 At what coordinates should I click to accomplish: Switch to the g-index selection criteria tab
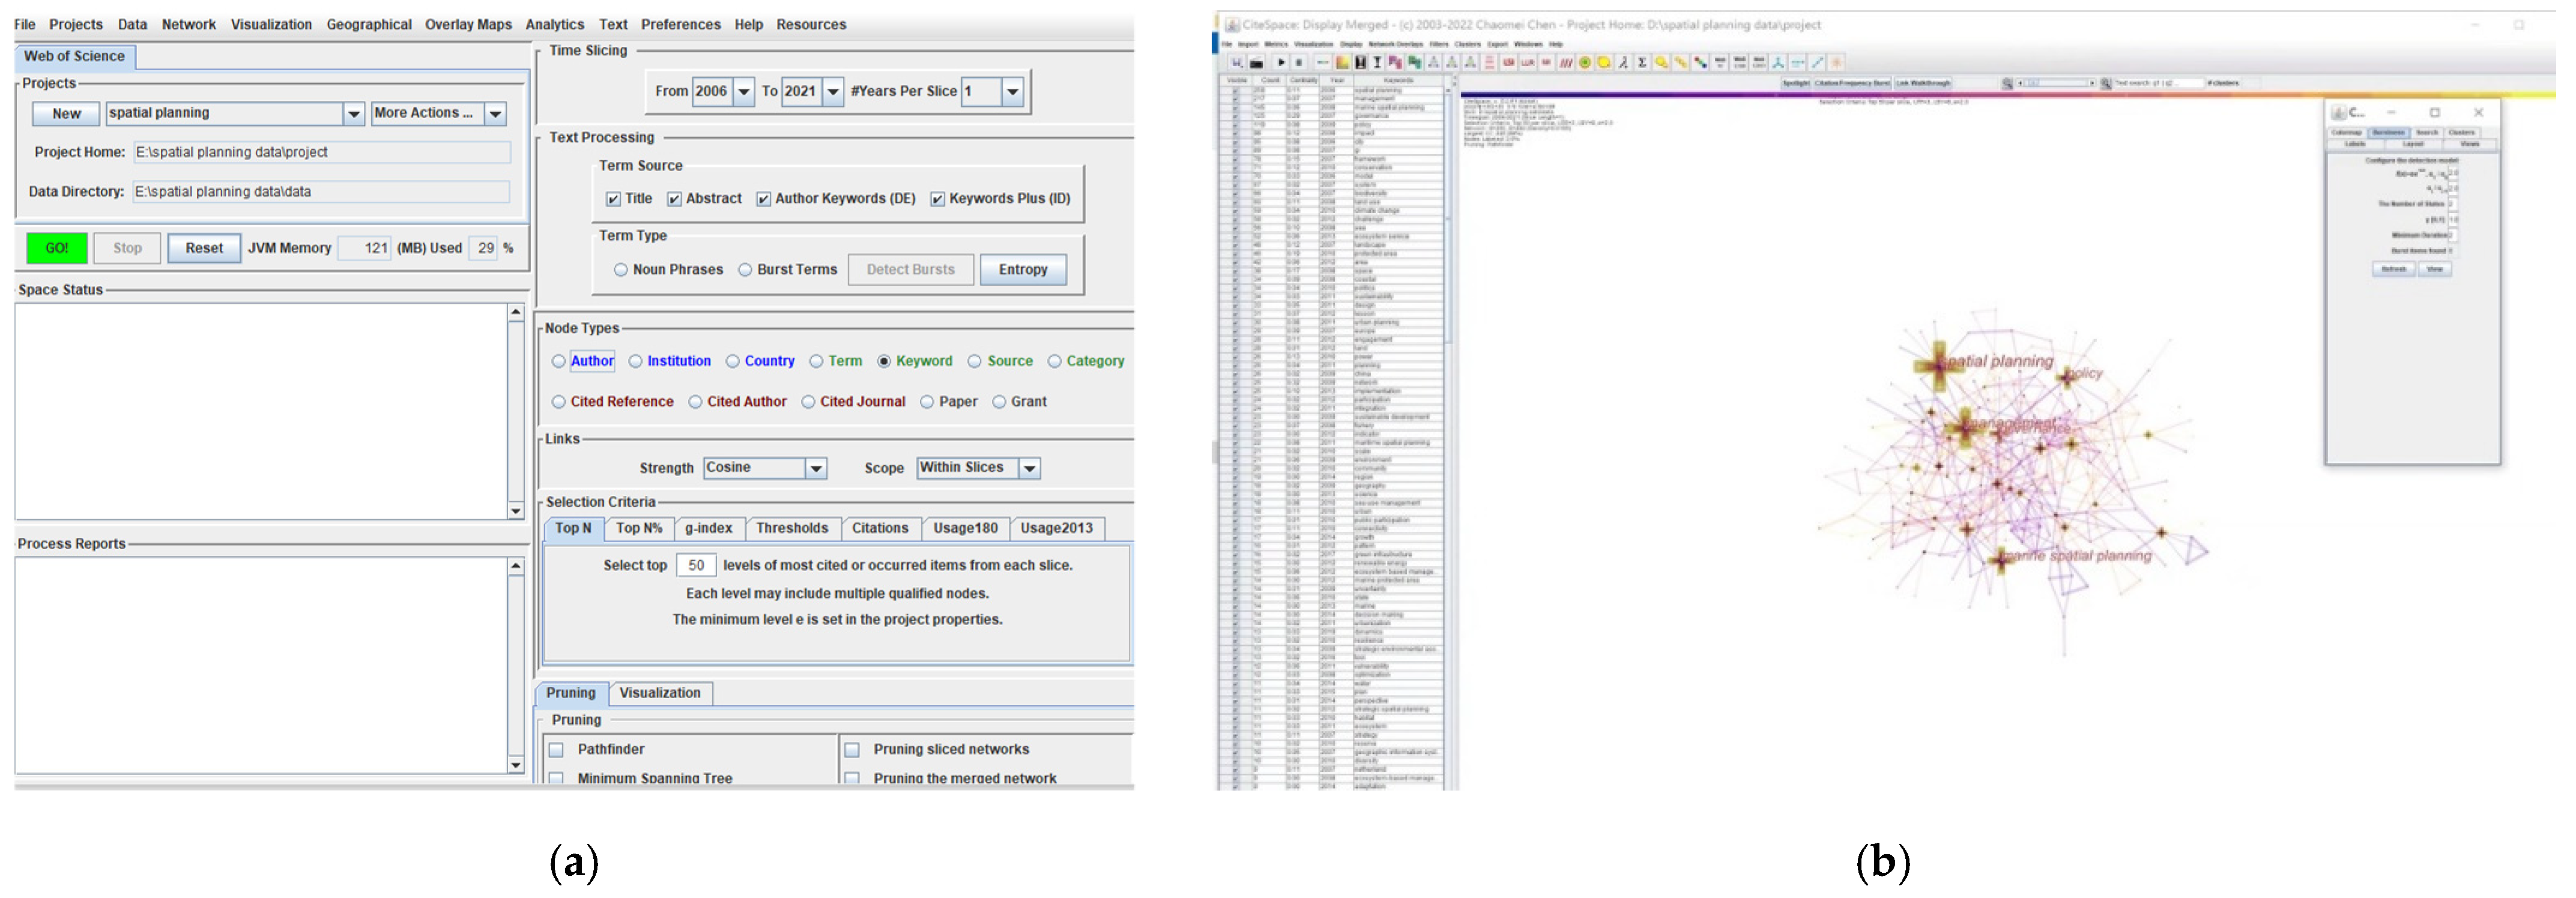[x=708, y=528]
